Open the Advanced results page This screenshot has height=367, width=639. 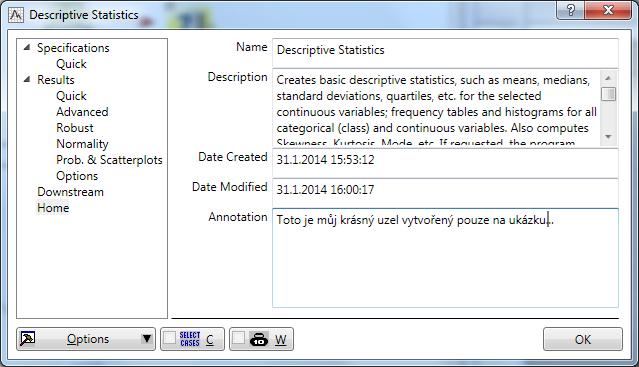(82, 112)
